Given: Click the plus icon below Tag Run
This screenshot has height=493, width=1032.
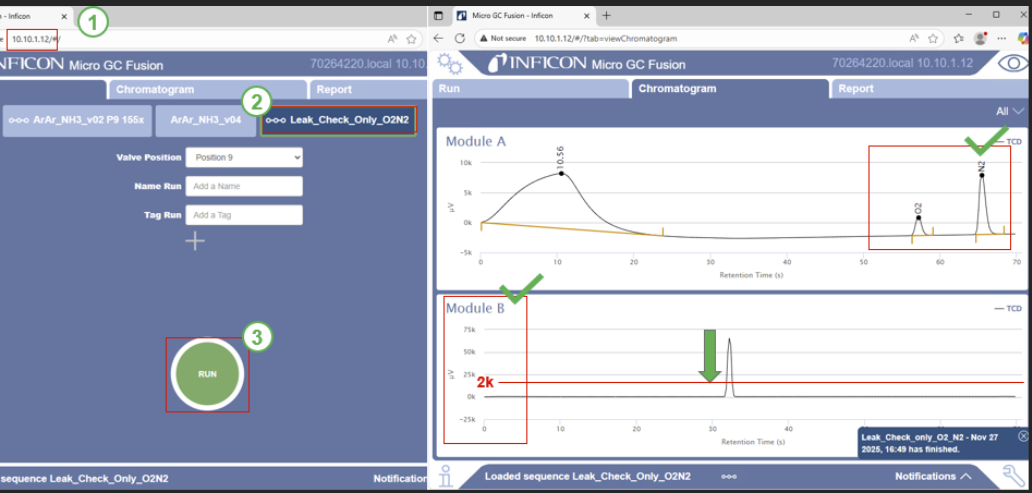Looking at the screenshot, I should [x=195, y=240].
